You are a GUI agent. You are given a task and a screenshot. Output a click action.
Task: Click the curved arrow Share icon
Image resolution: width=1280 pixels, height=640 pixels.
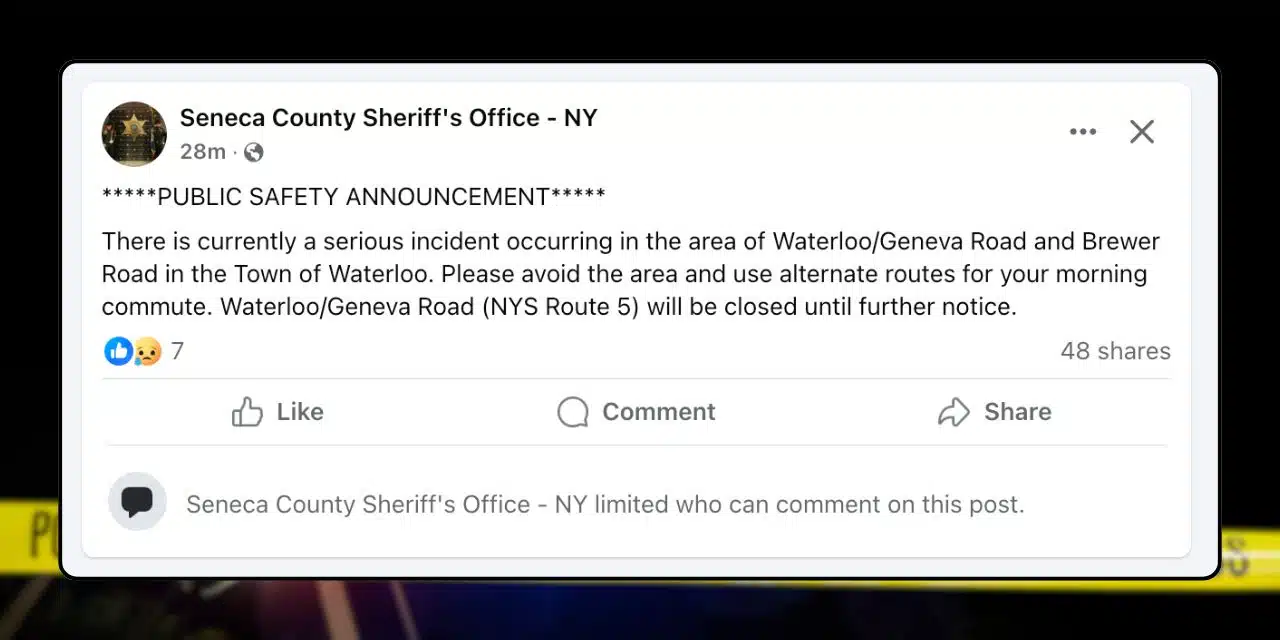[x=954, y=412]
